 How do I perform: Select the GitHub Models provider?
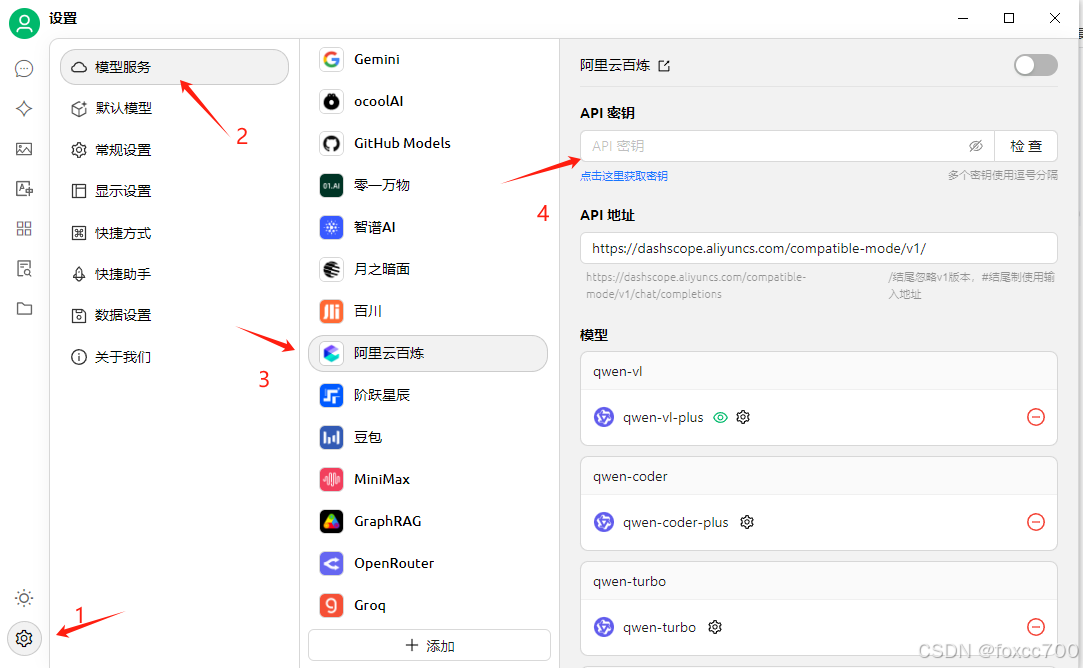[428, 144]
